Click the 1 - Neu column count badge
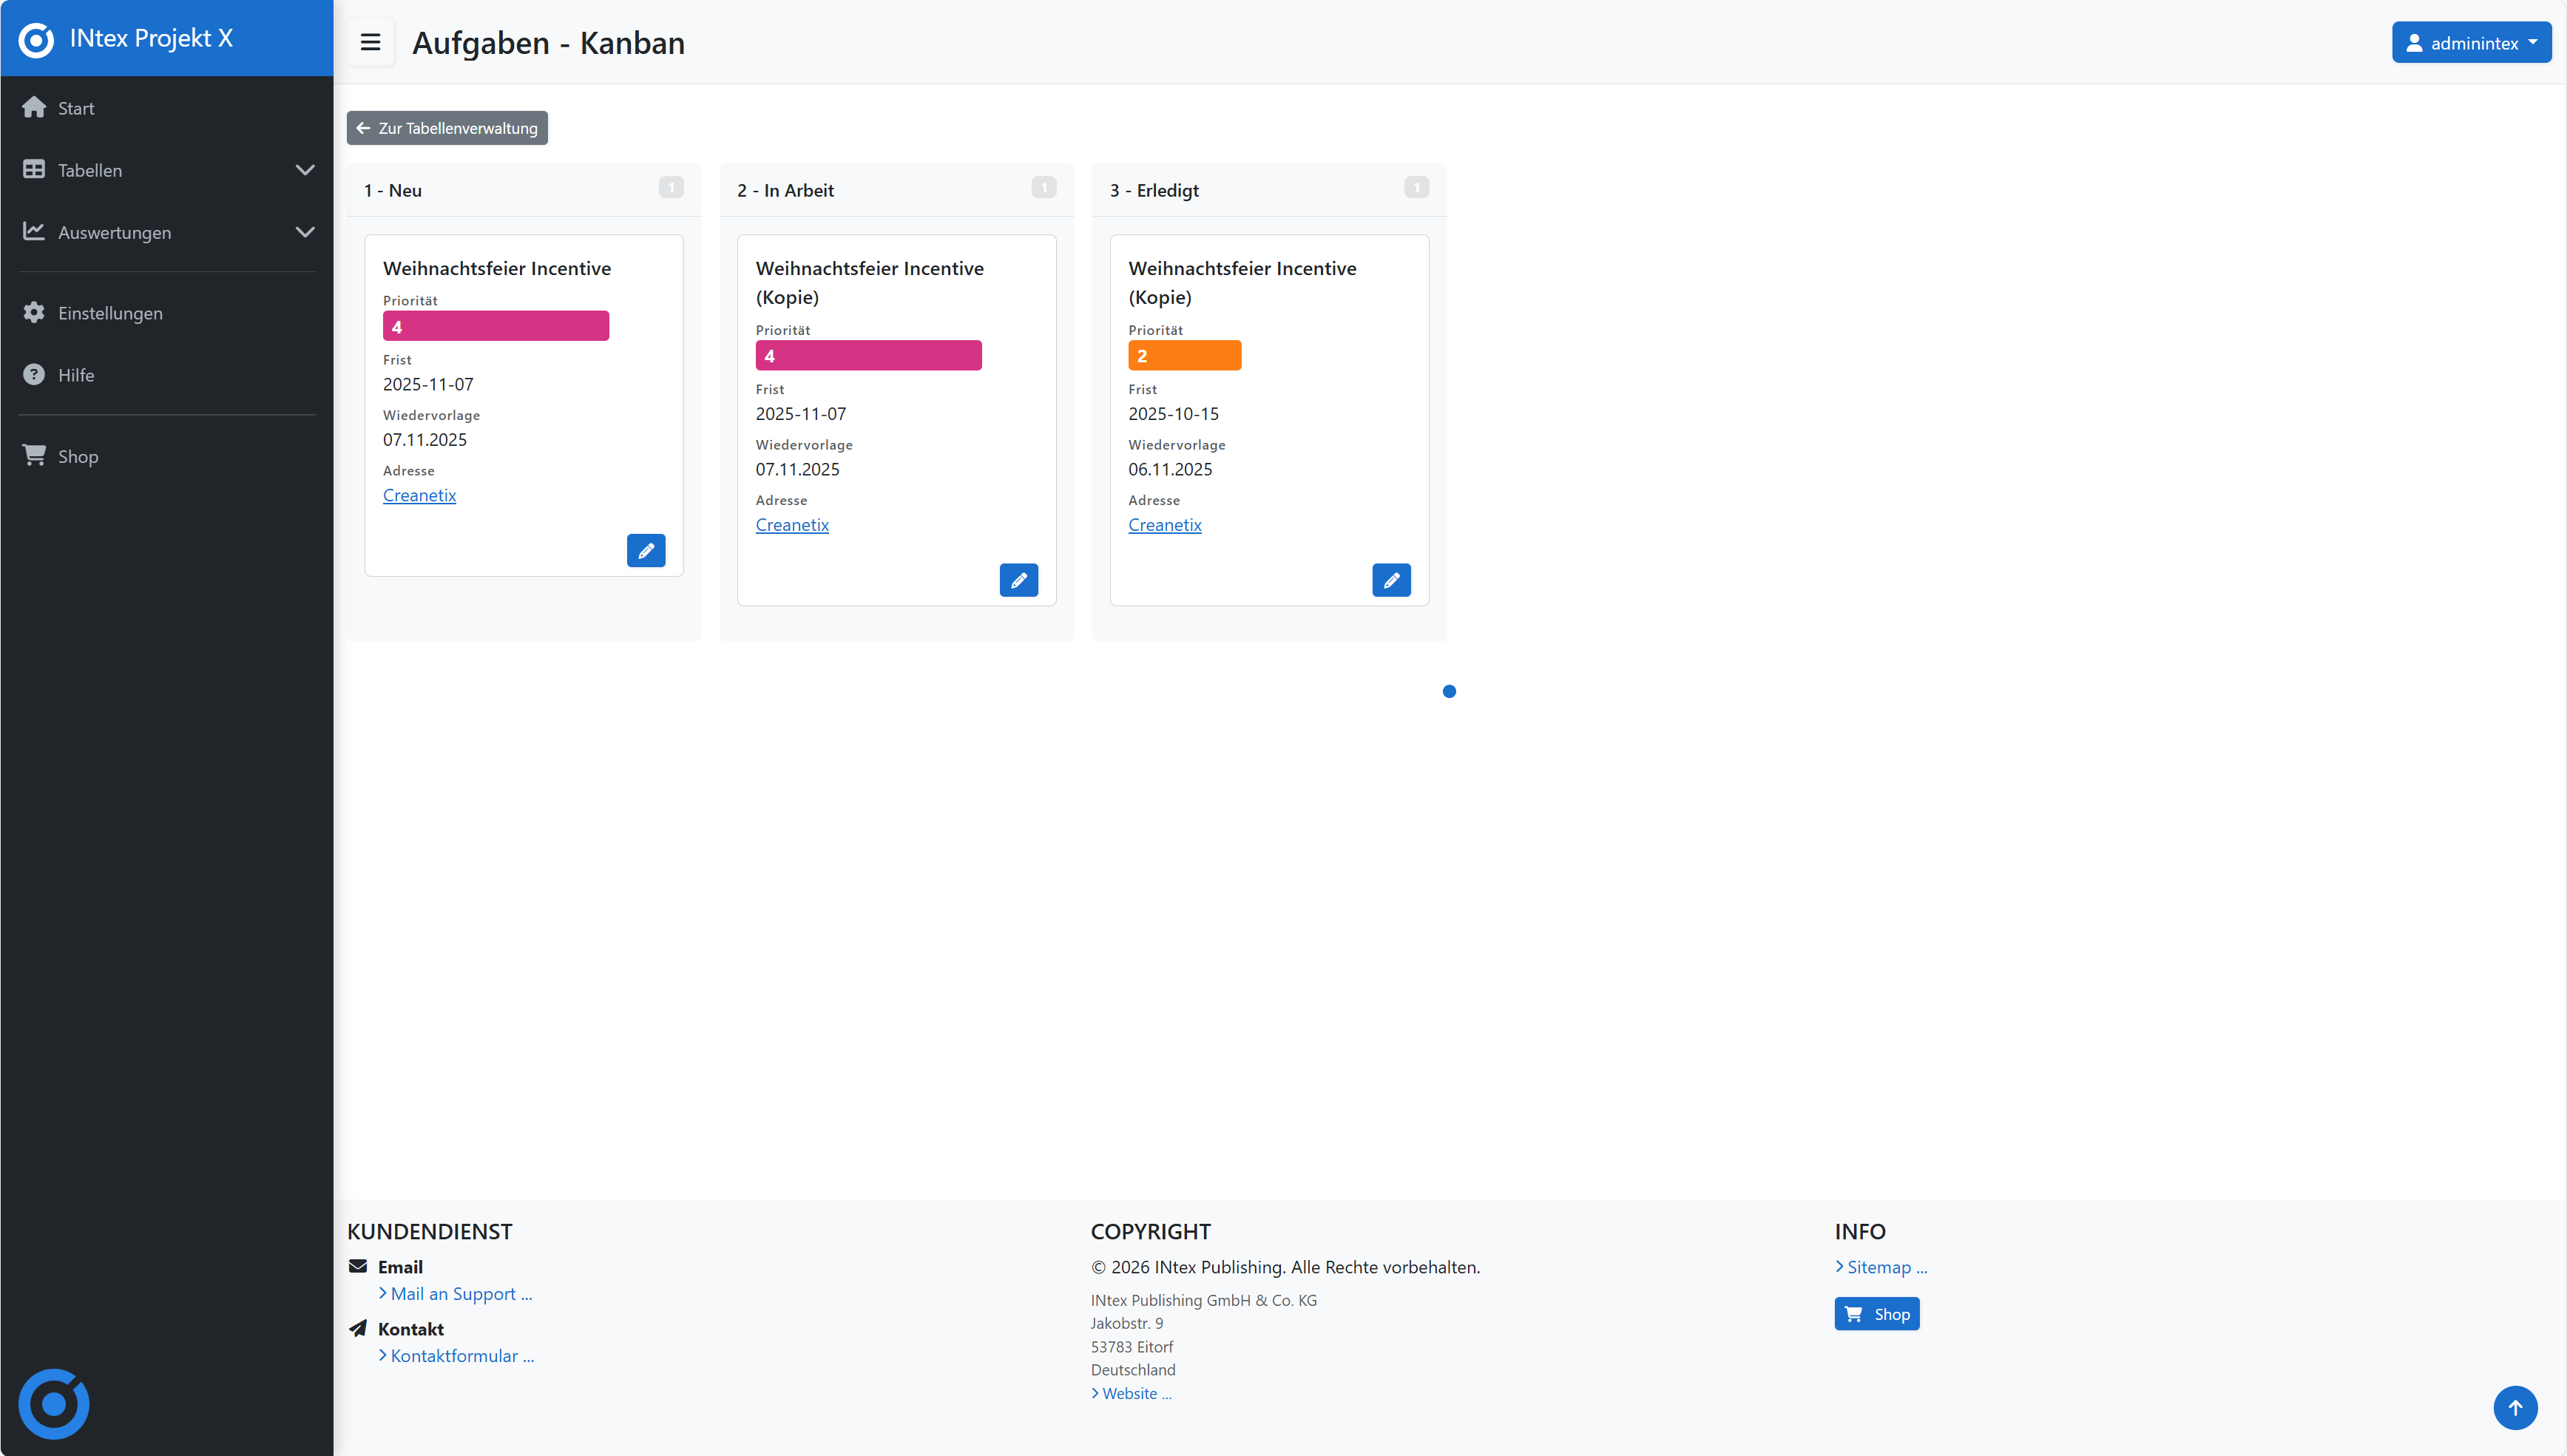This screenshot has width=2567, height=1456. [x=671, y=188]
